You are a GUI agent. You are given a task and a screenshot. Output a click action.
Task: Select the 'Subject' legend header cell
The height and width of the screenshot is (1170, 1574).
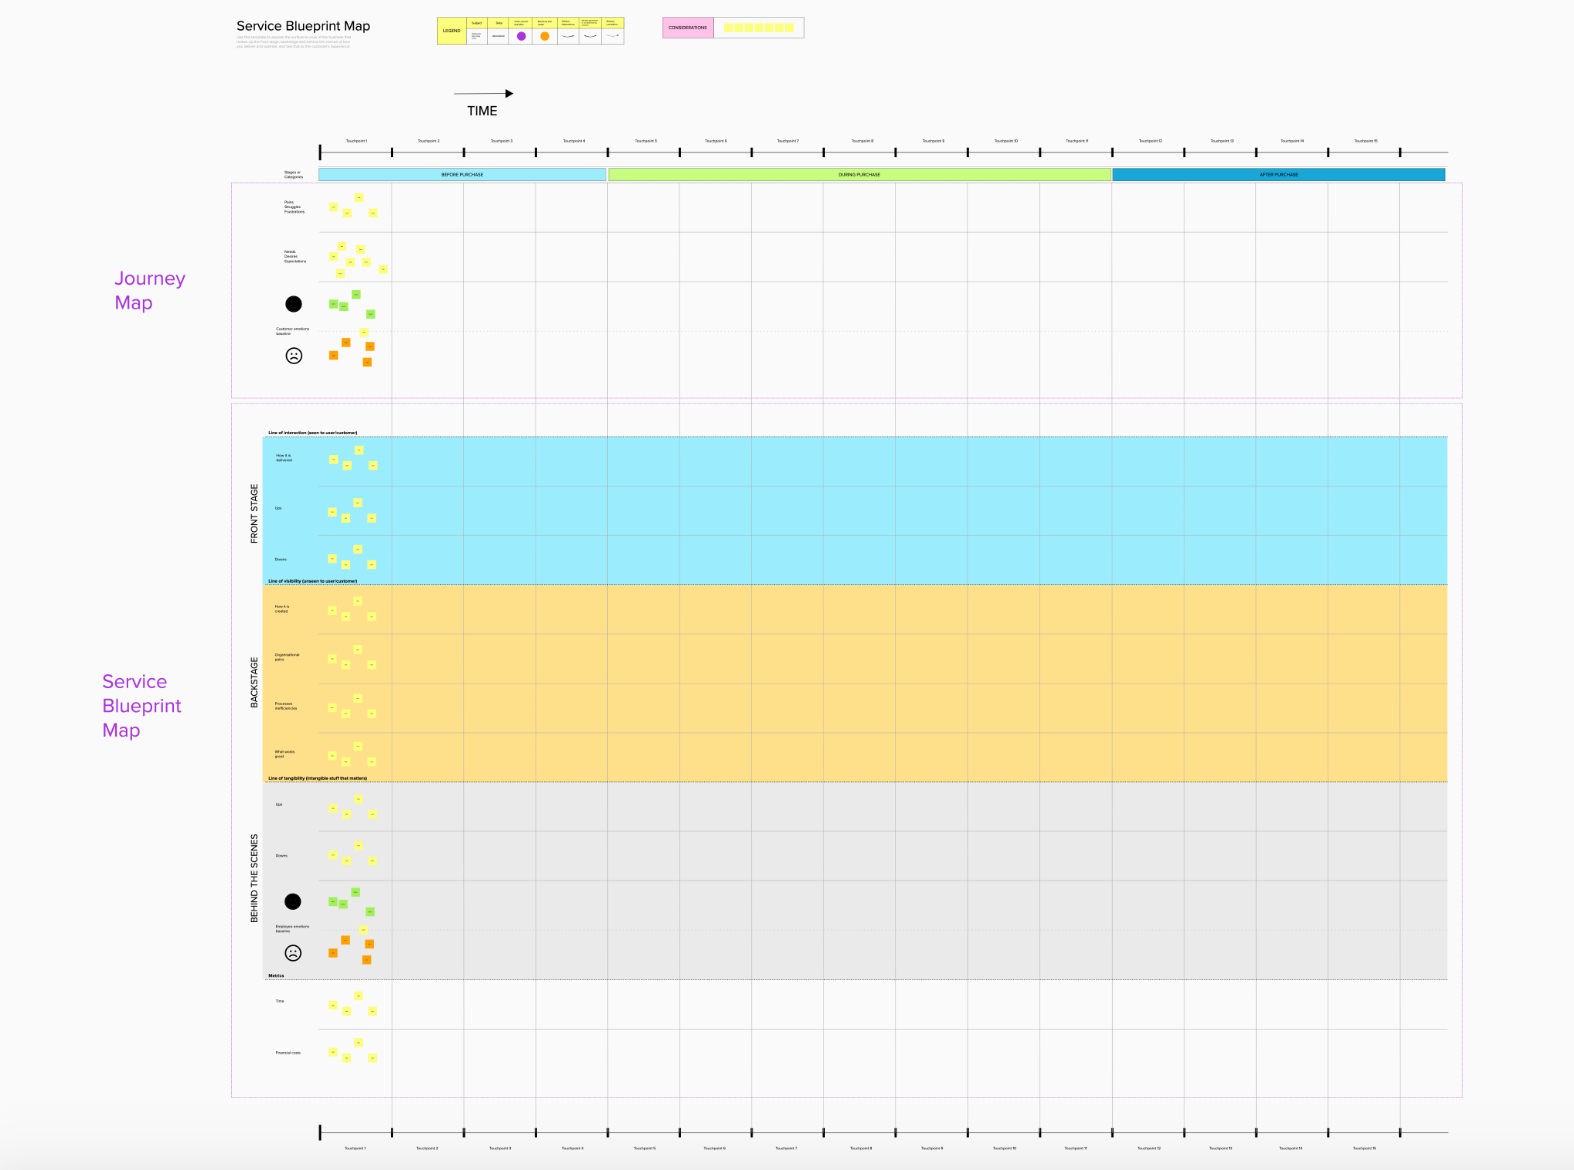click(477, 23)
